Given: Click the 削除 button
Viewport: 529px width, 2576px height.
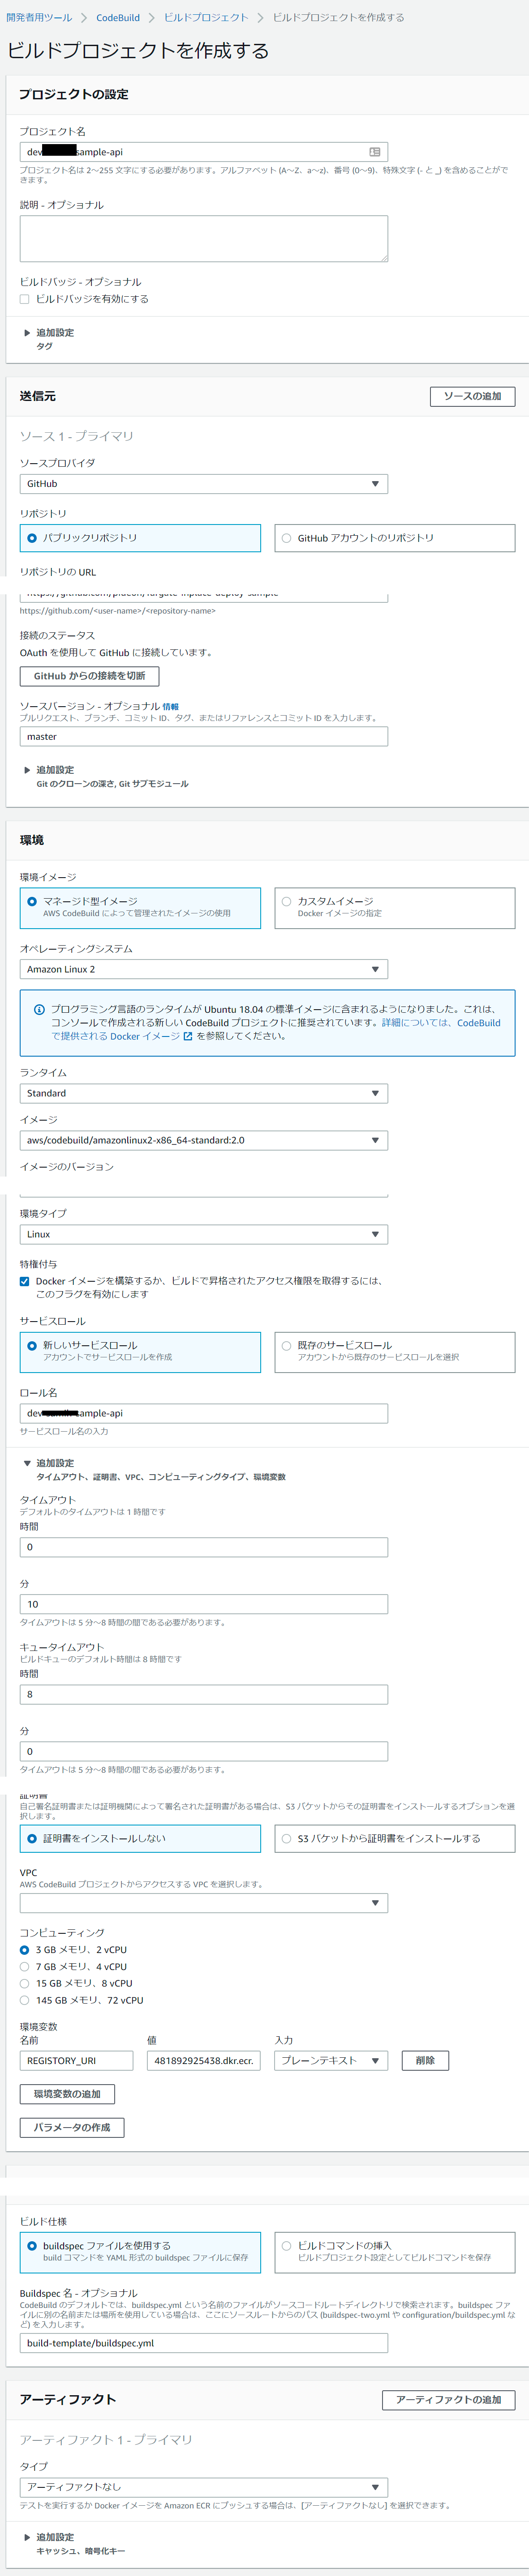Looking at the screenshot, I should point(425,2061).
